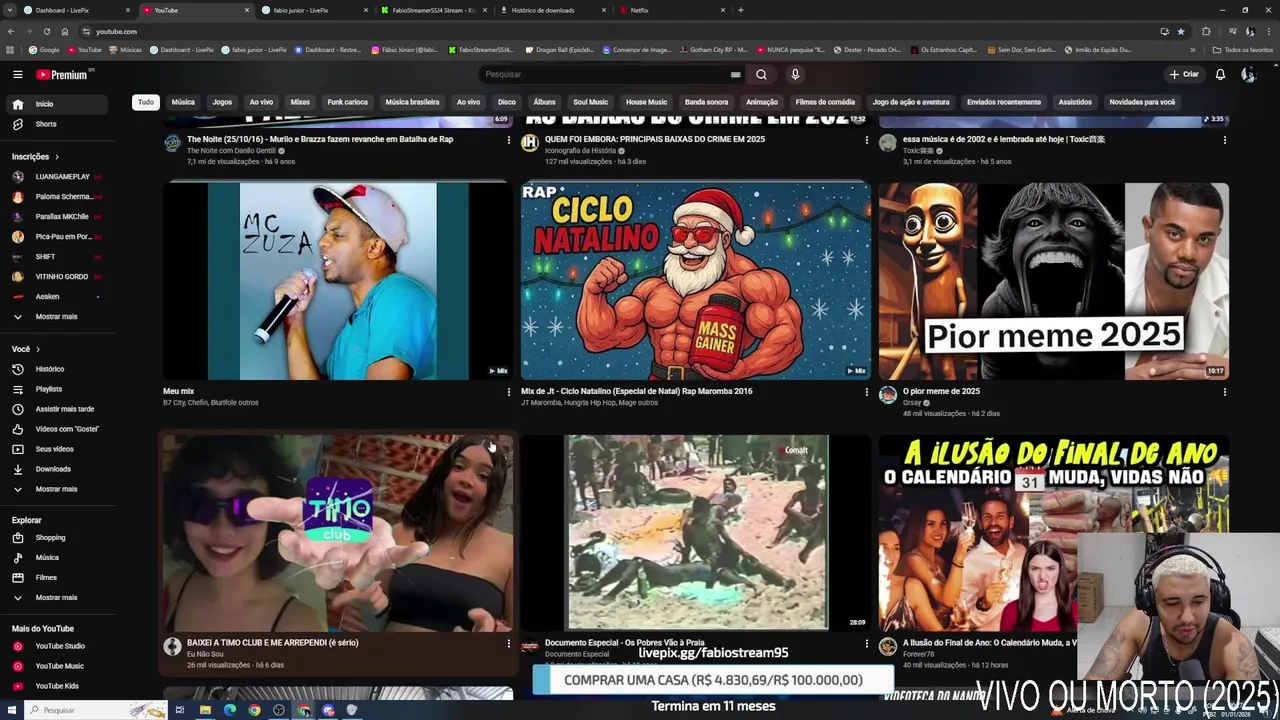Switch to Histórico de downloads tab
Image resolution: width=1280 pixels, height=720 pixels.
[552, 10]
